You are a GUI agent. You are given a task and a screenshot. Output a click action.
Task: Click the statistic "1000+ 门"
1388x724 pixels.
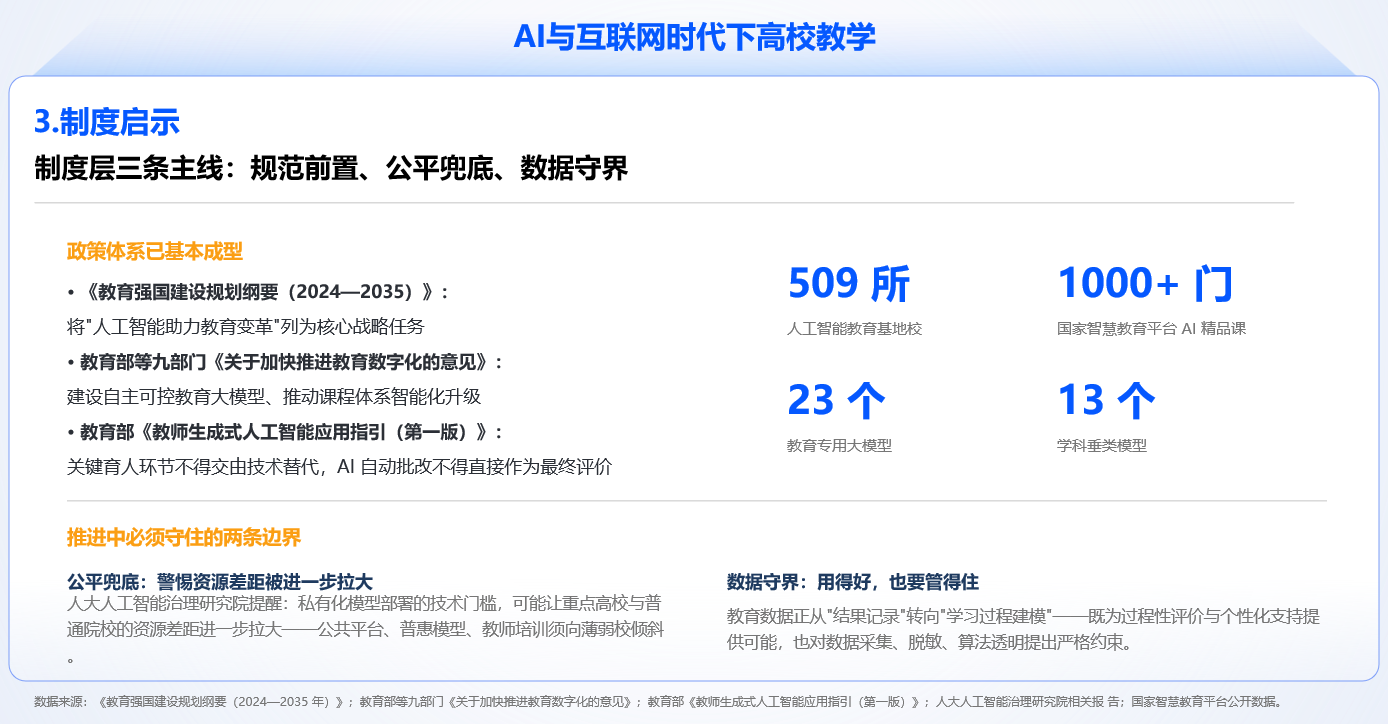click(x=1146, y=284)
